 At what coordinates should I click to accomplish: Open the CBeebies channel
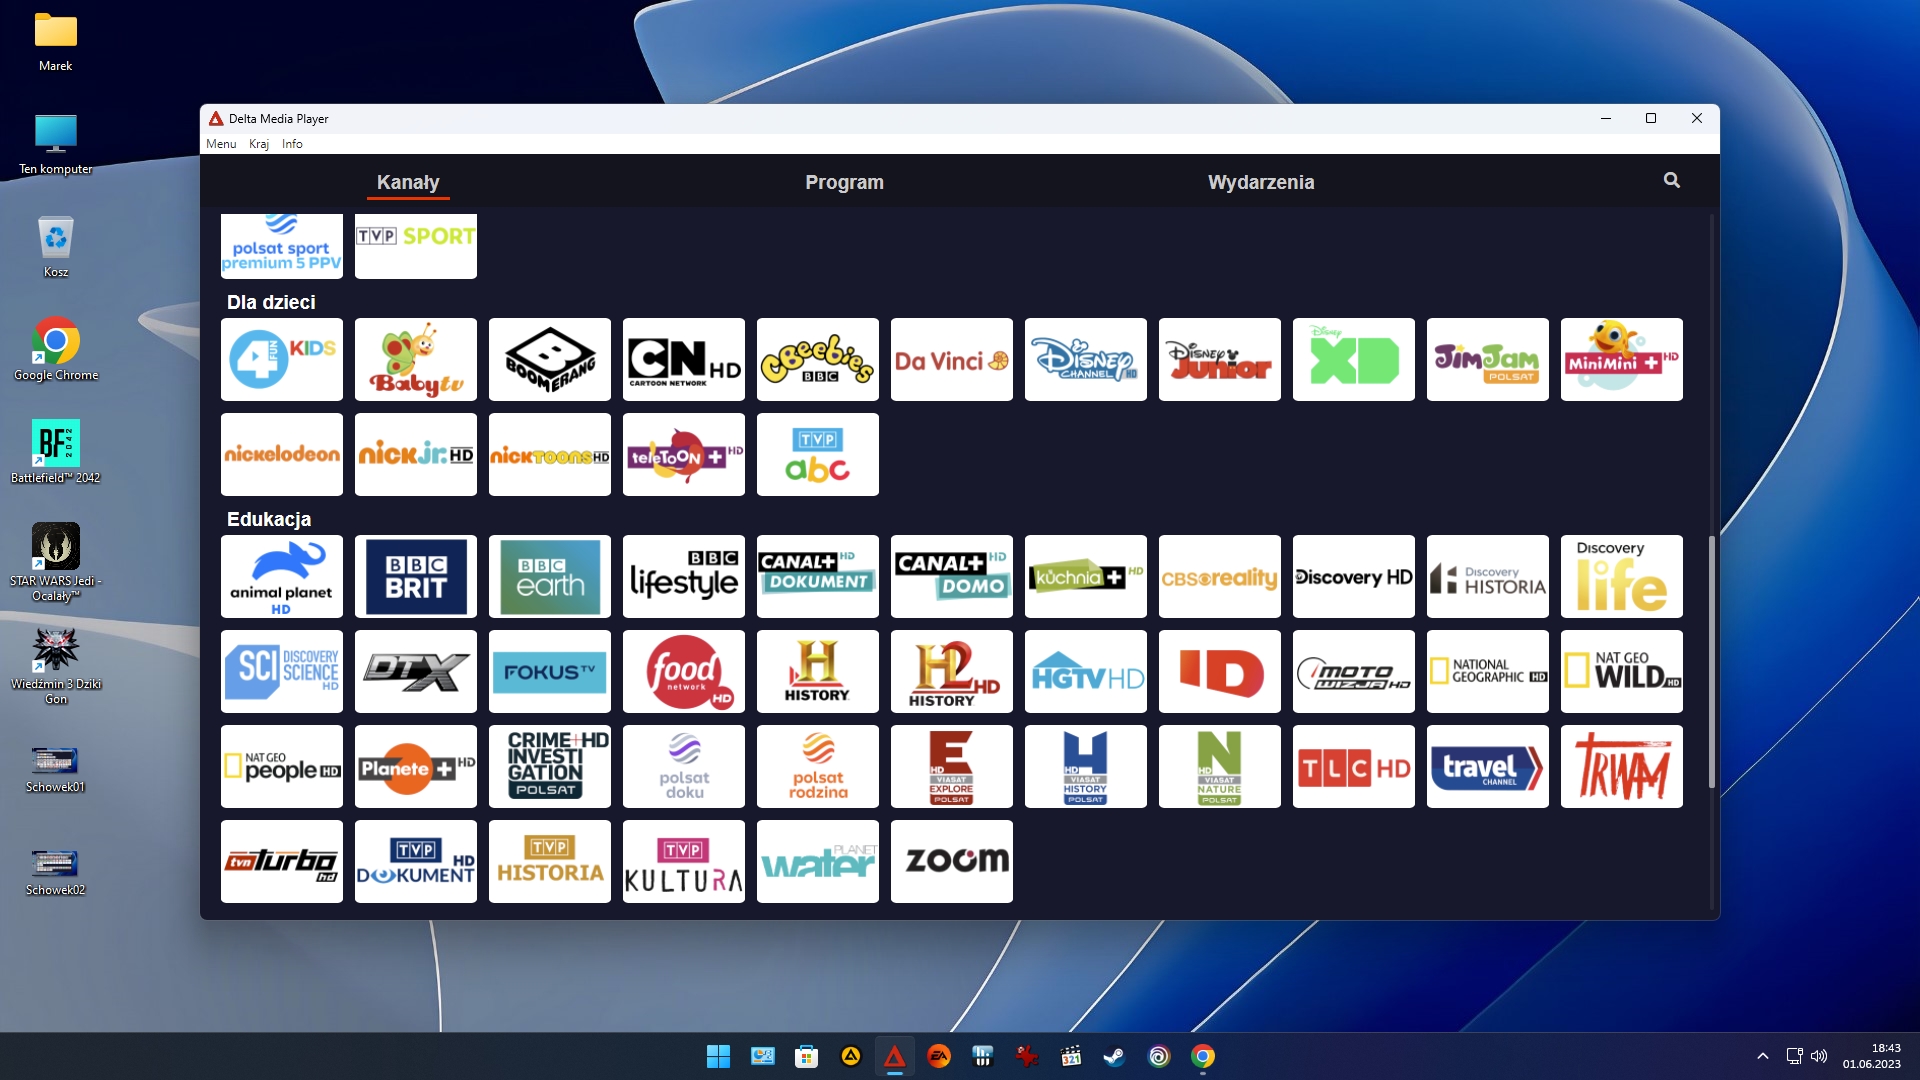(x=818, y=360)
